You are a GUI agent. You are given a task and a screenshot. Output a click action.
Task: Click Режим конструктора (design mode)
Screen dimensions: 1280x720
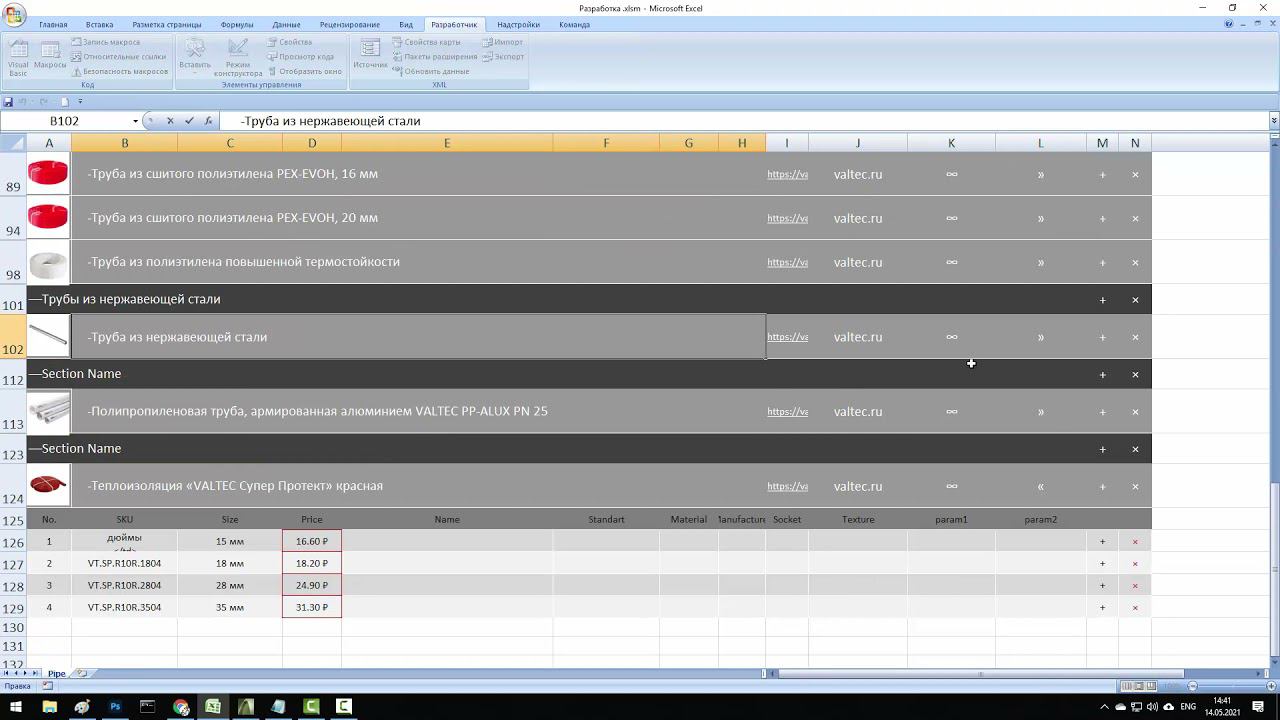(x=237, y=58)
